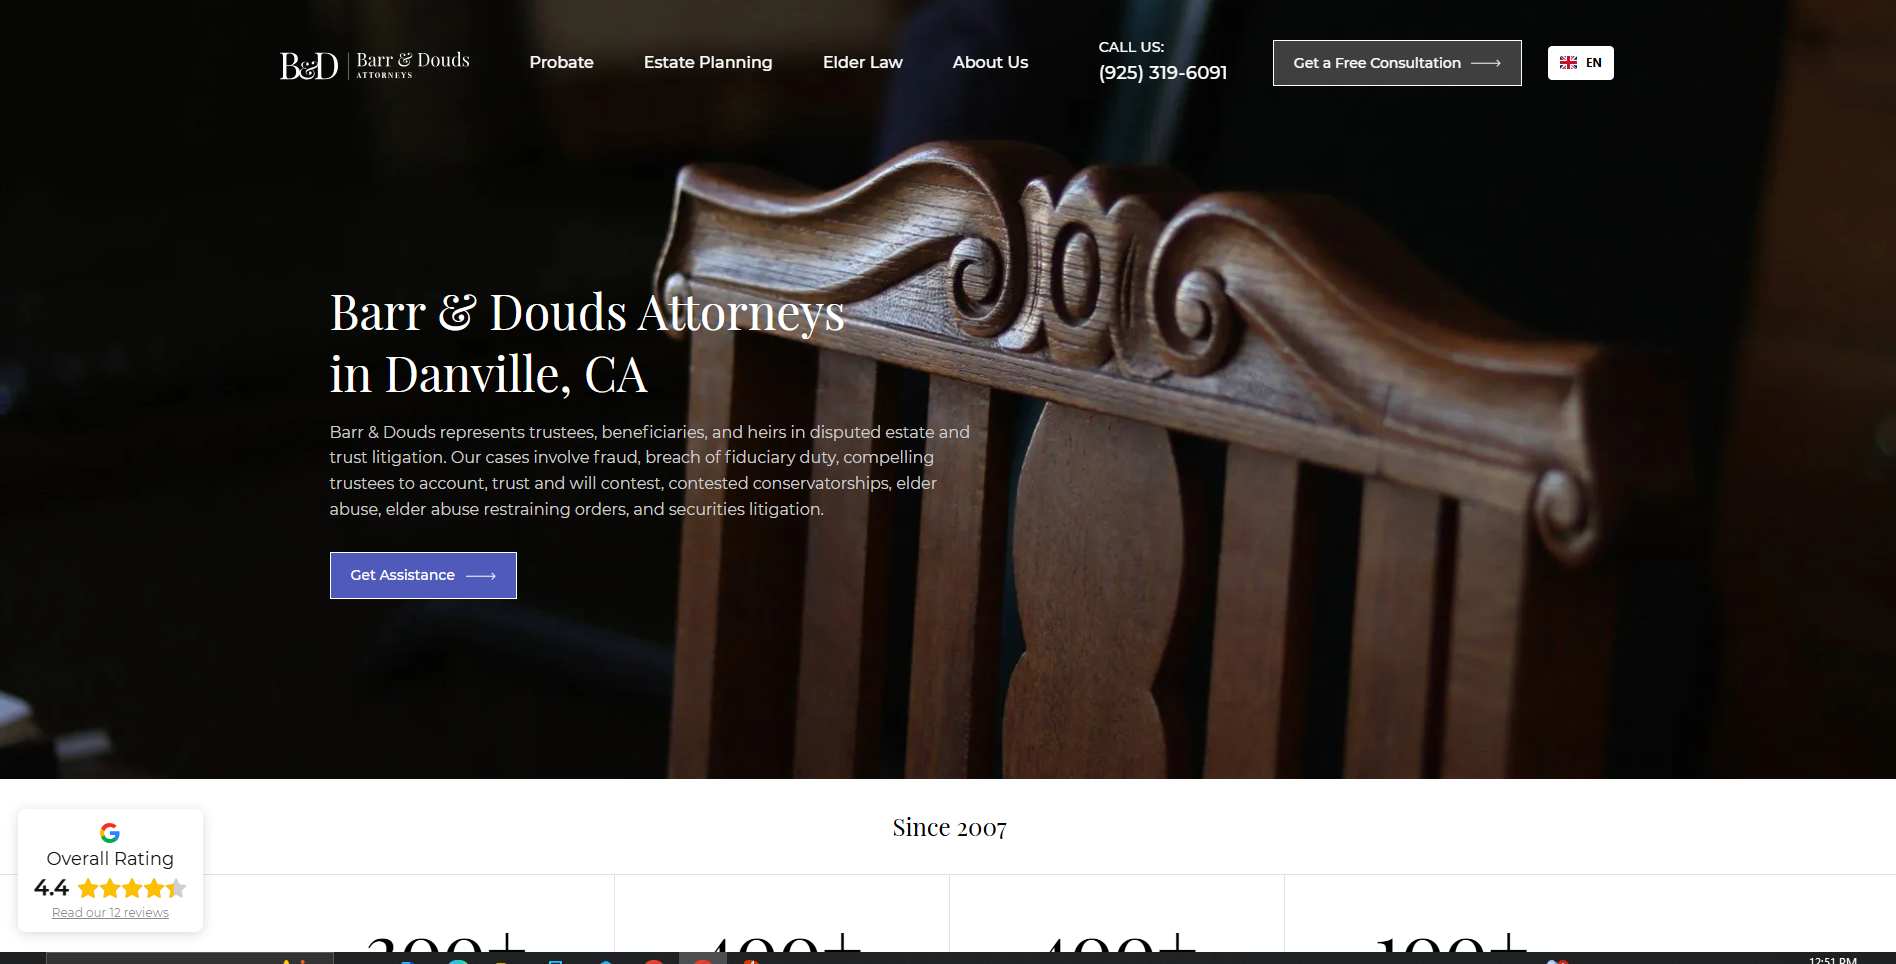
Task: Go to the Elder Law menu item
Action: tap(862, 62)
